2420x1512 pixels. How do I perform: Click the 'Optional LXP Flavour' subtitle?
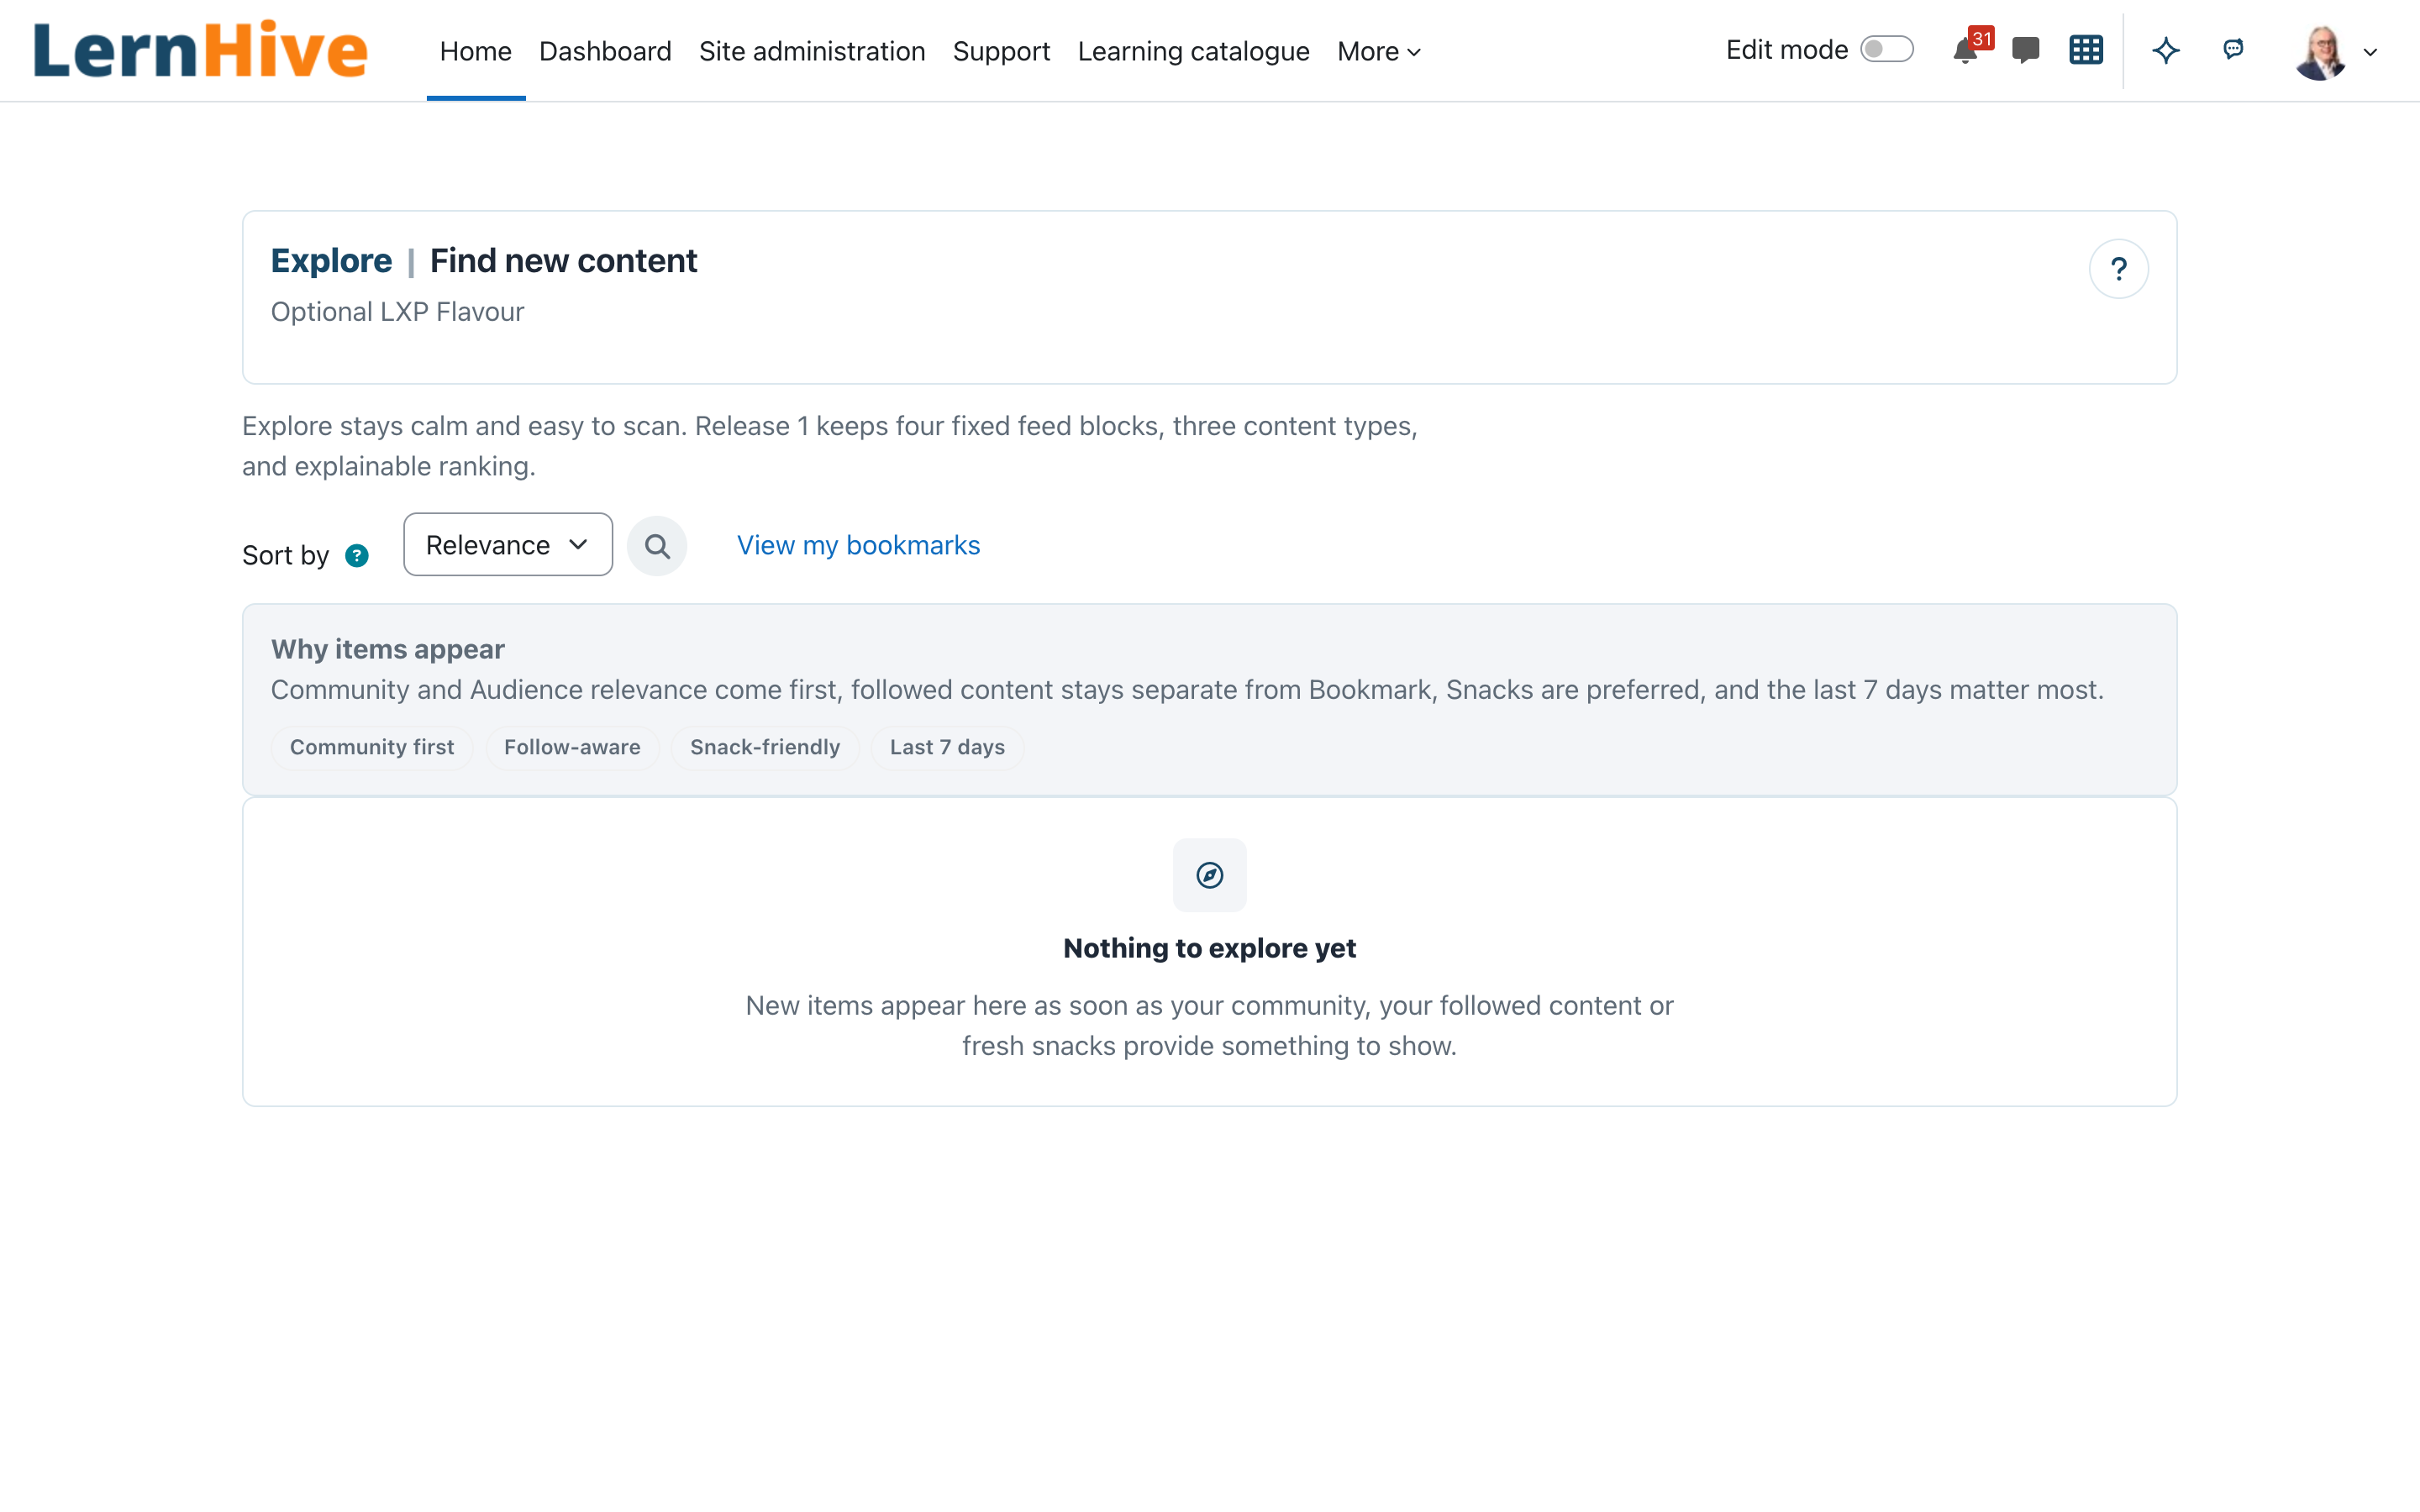pyautogui.click(x=397, y=312)
